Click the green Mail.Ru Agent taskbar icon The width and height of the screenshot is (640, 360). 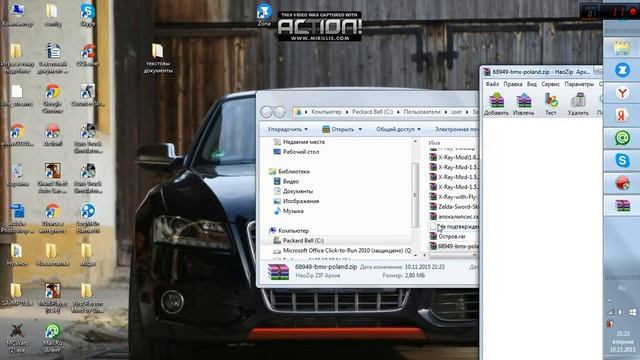tap(622, 138)
